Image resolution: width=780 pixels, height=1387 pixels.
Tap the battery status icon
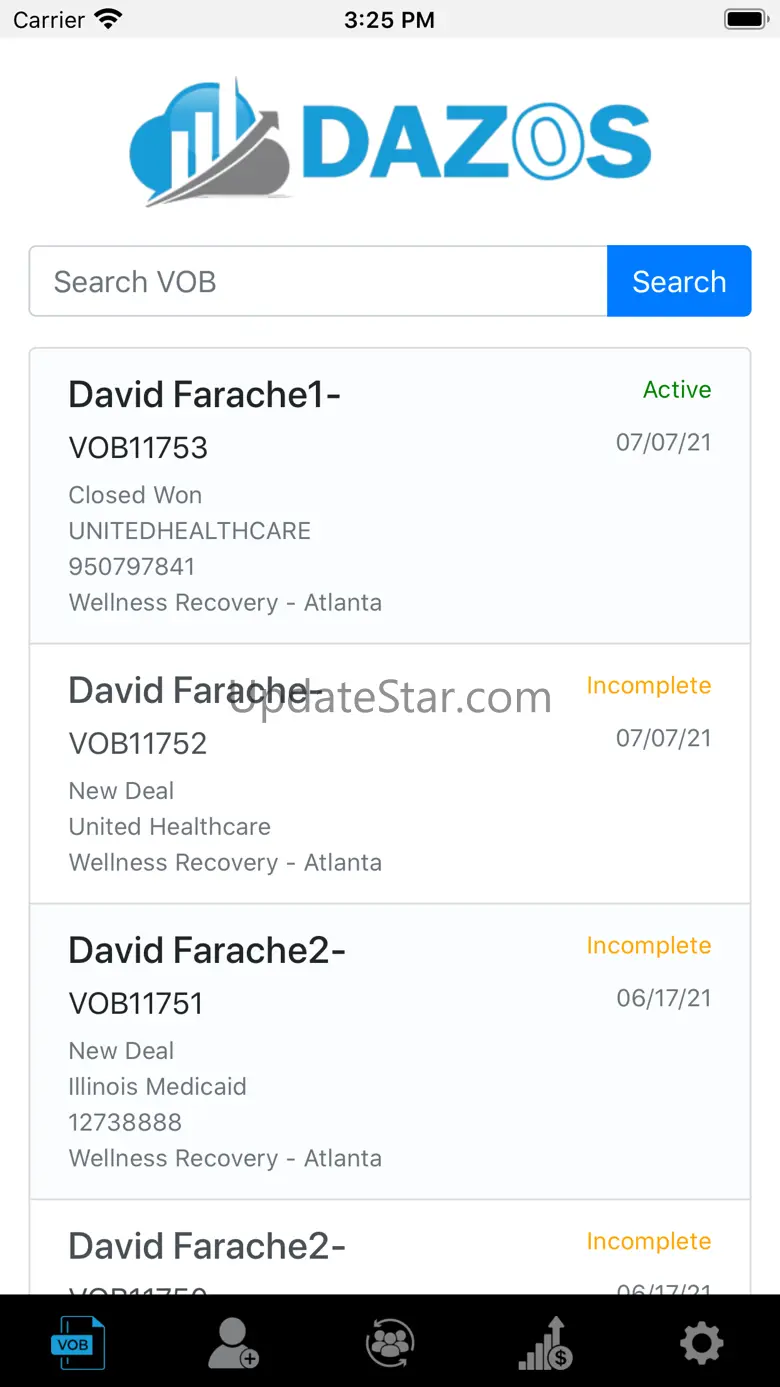click(745, 19)
